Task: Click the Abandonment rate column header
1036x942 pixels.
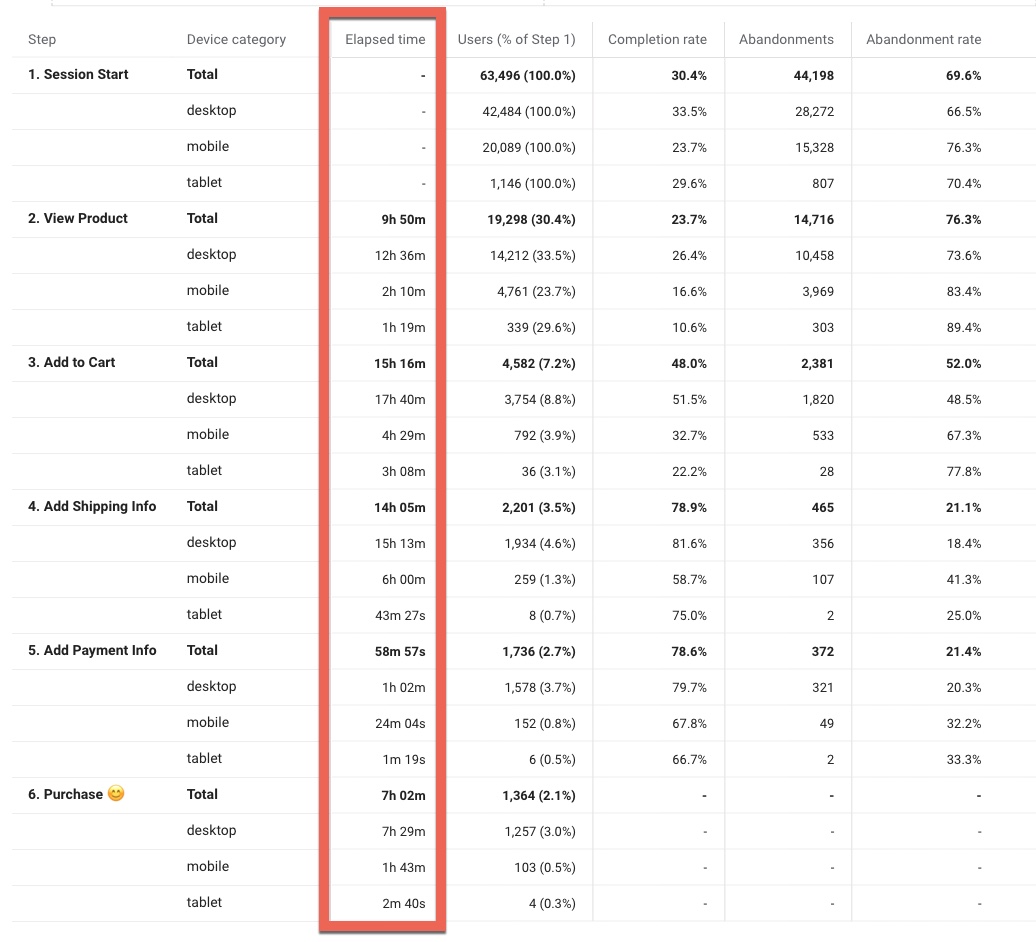Action: 924,40
